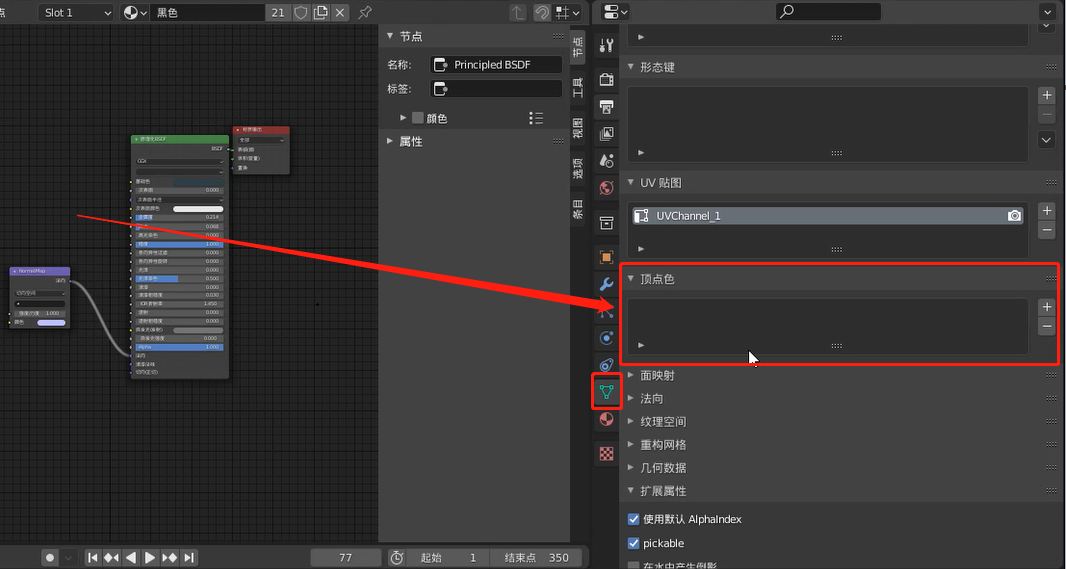The width and height of the screenshot is (1066, 569).
Task: Open the properties editor type dropdown
Action: click(615, 12)
